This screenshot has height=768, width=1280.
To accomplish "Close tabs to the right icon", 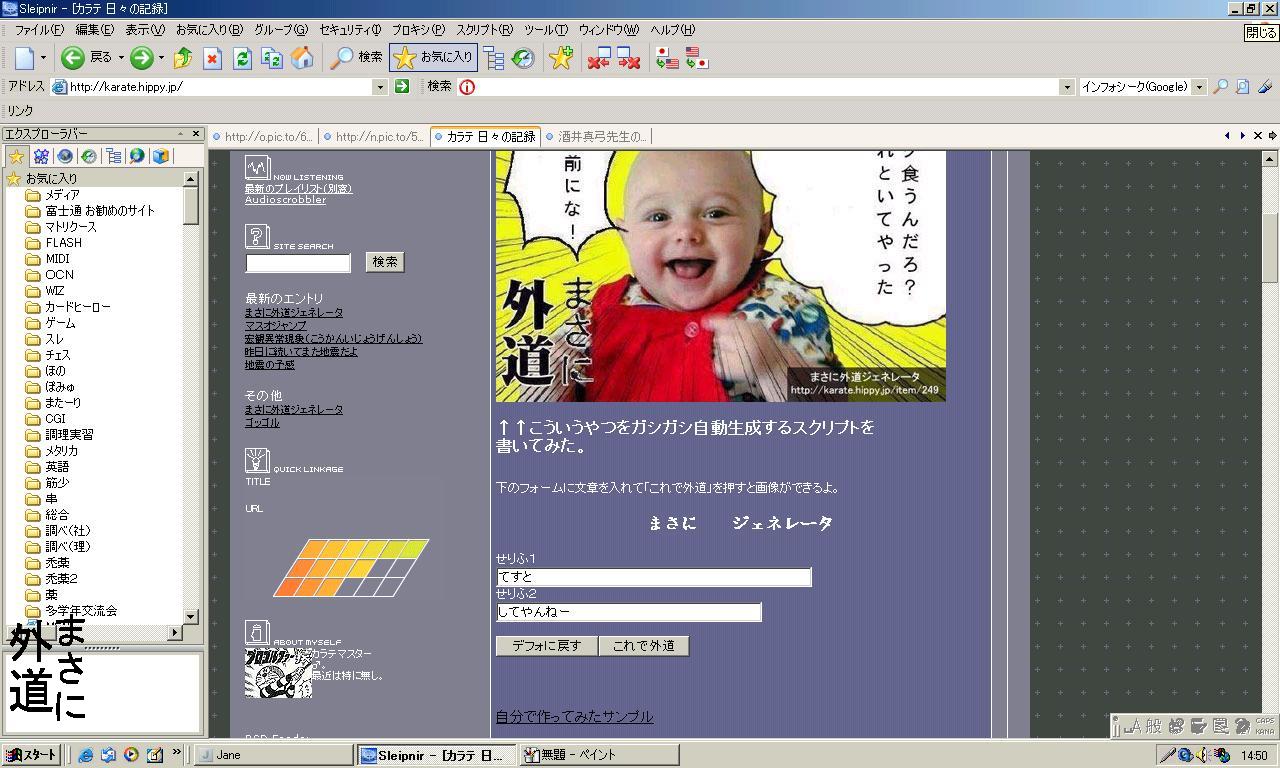I will click(x=628, y=58).
